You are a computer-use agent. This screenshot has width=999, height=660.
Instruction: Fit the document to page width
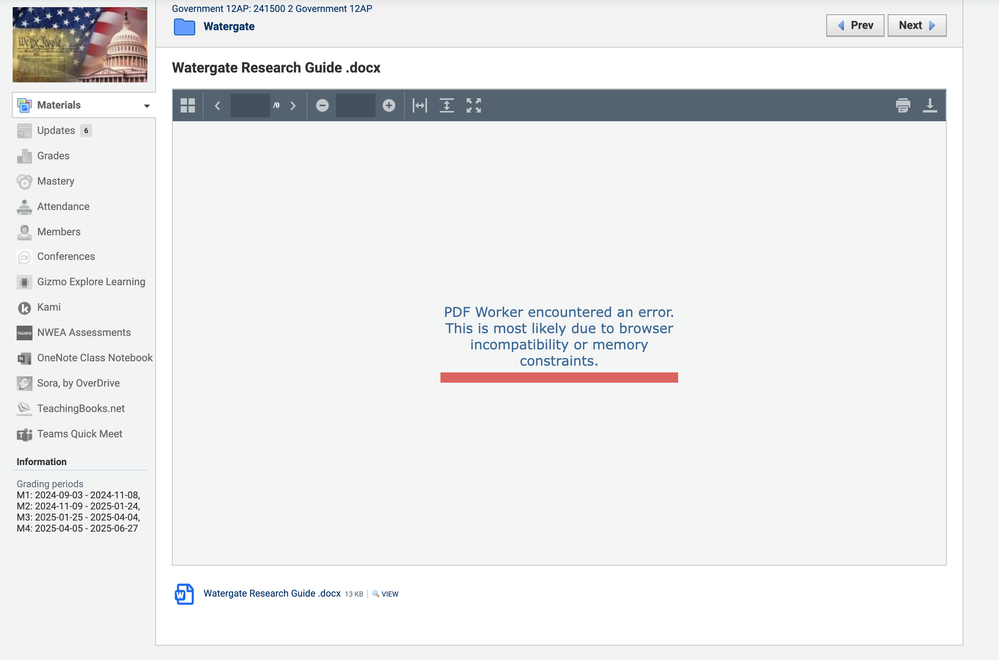[419, 105]
